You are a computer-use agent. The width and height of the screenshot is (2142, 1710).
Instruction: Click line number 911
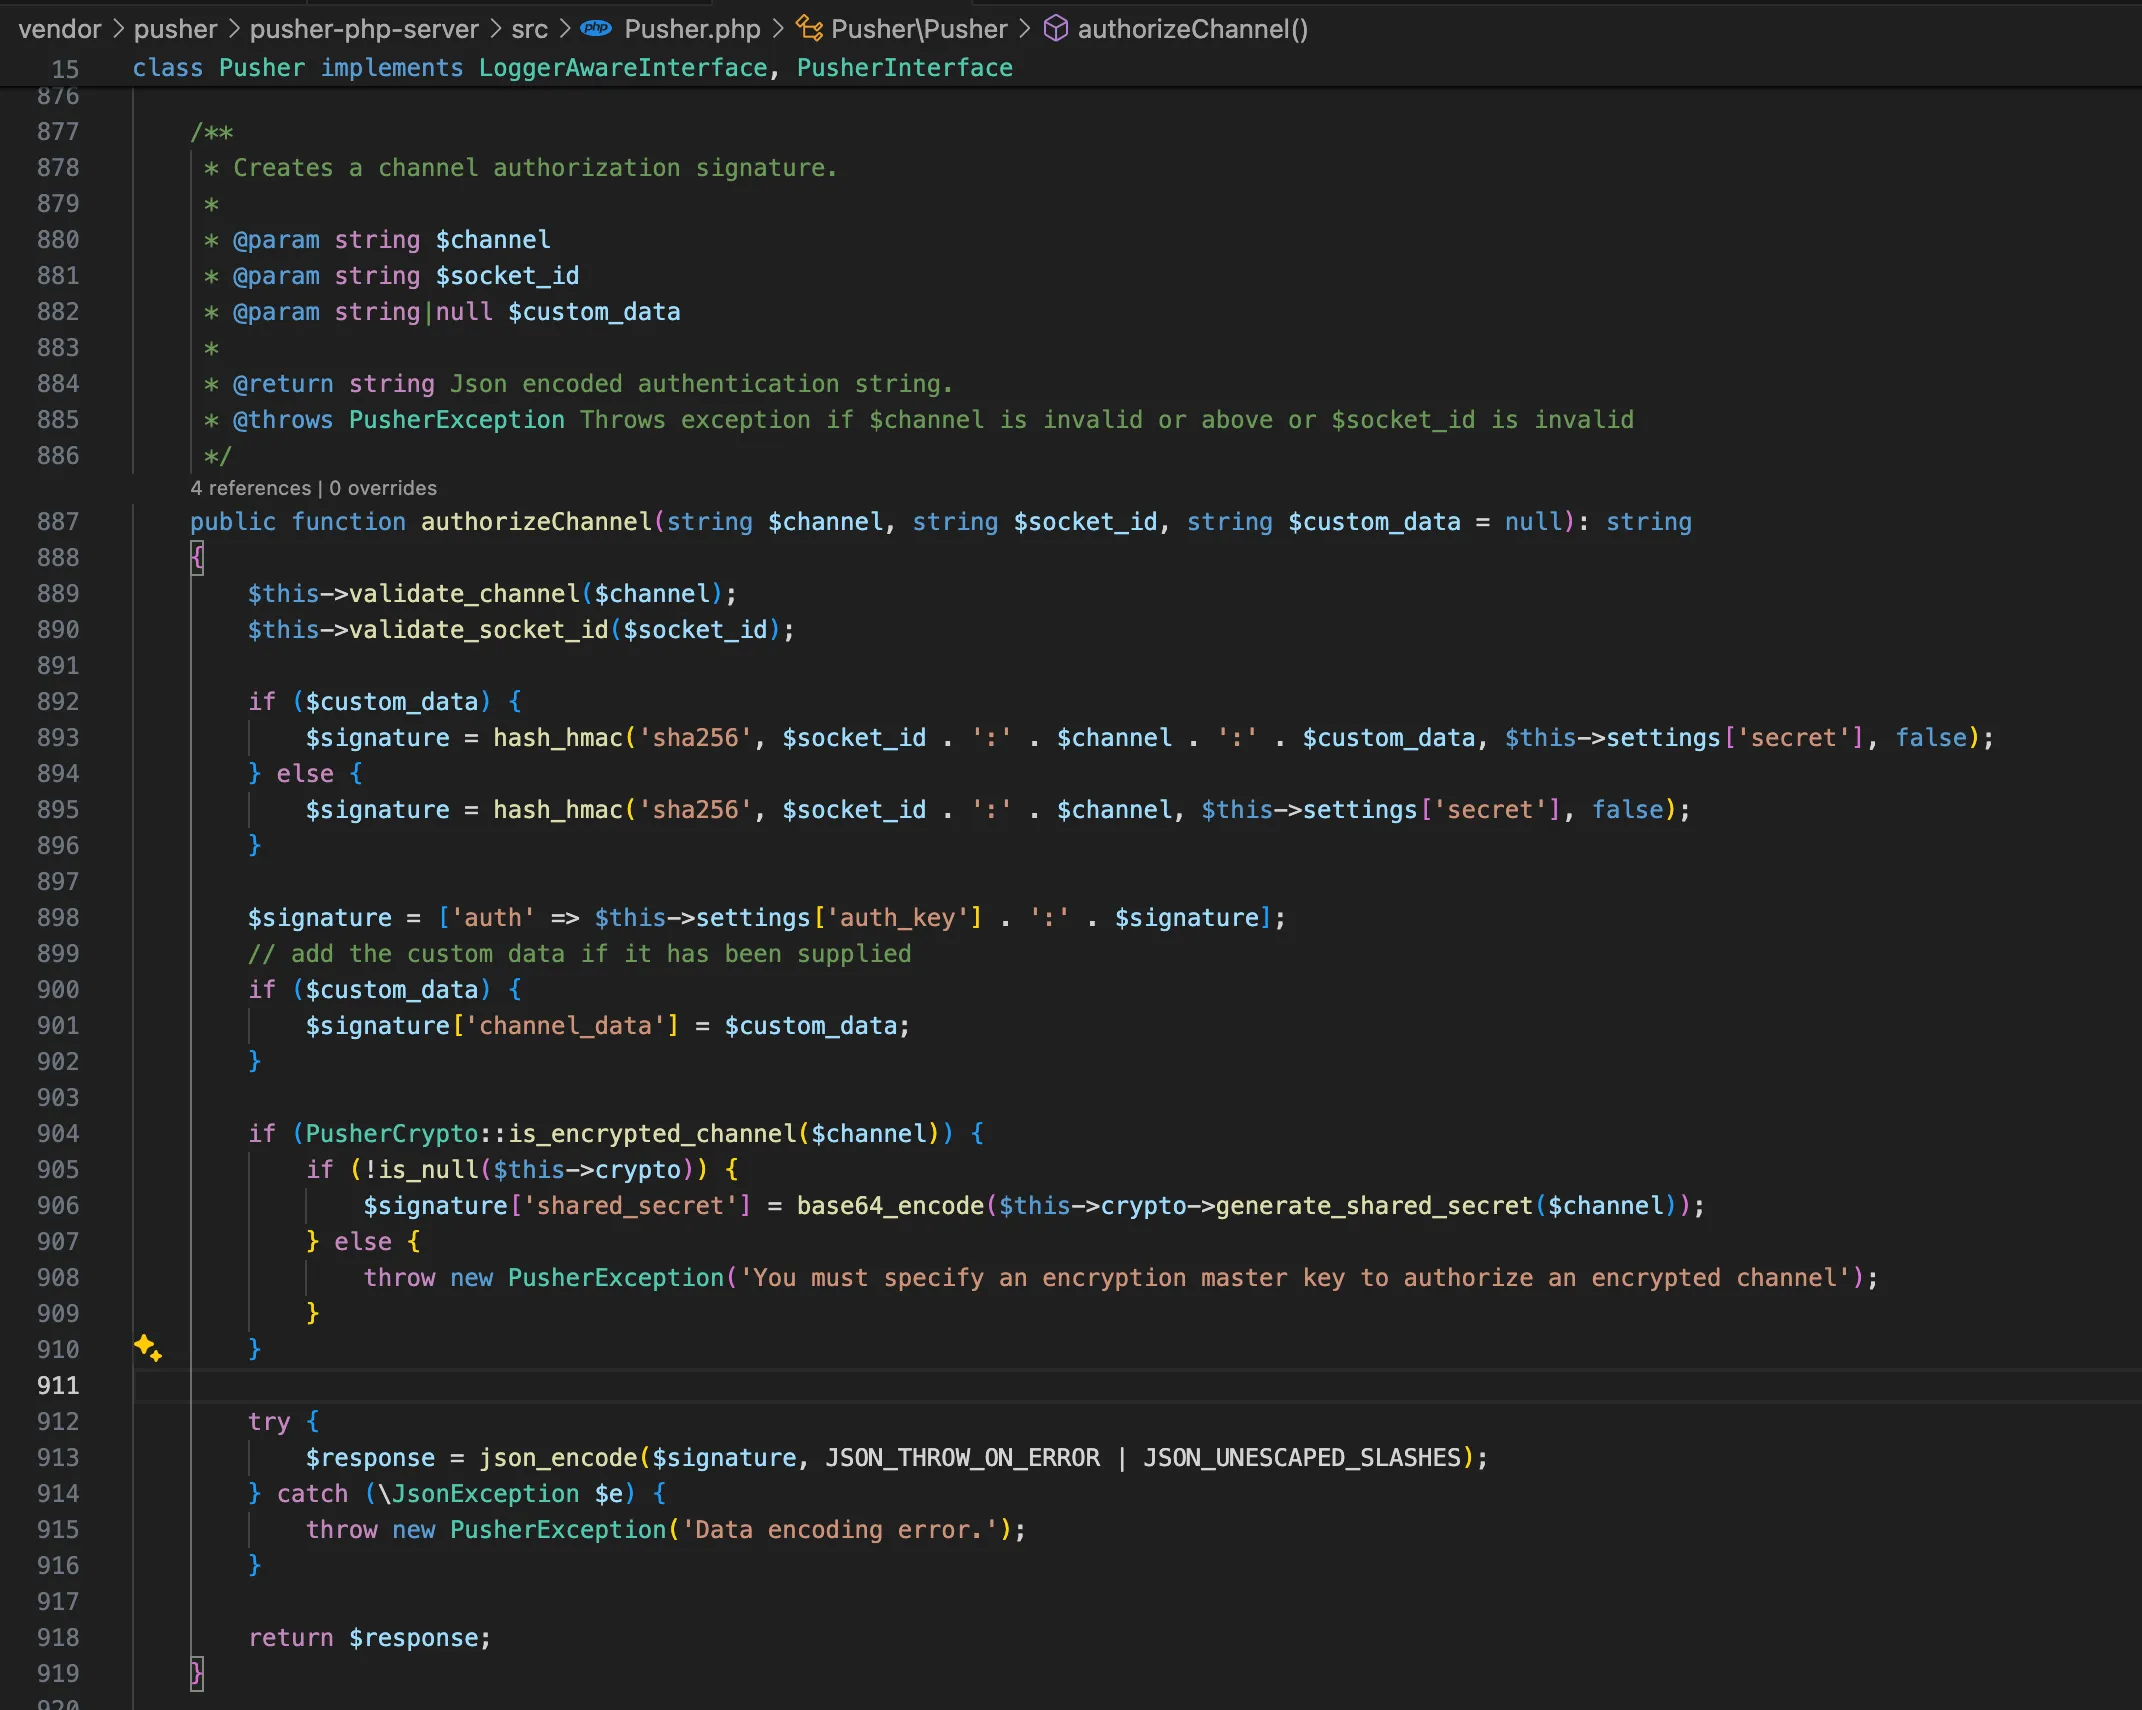pyautogui.click(x=57, y=1386)
